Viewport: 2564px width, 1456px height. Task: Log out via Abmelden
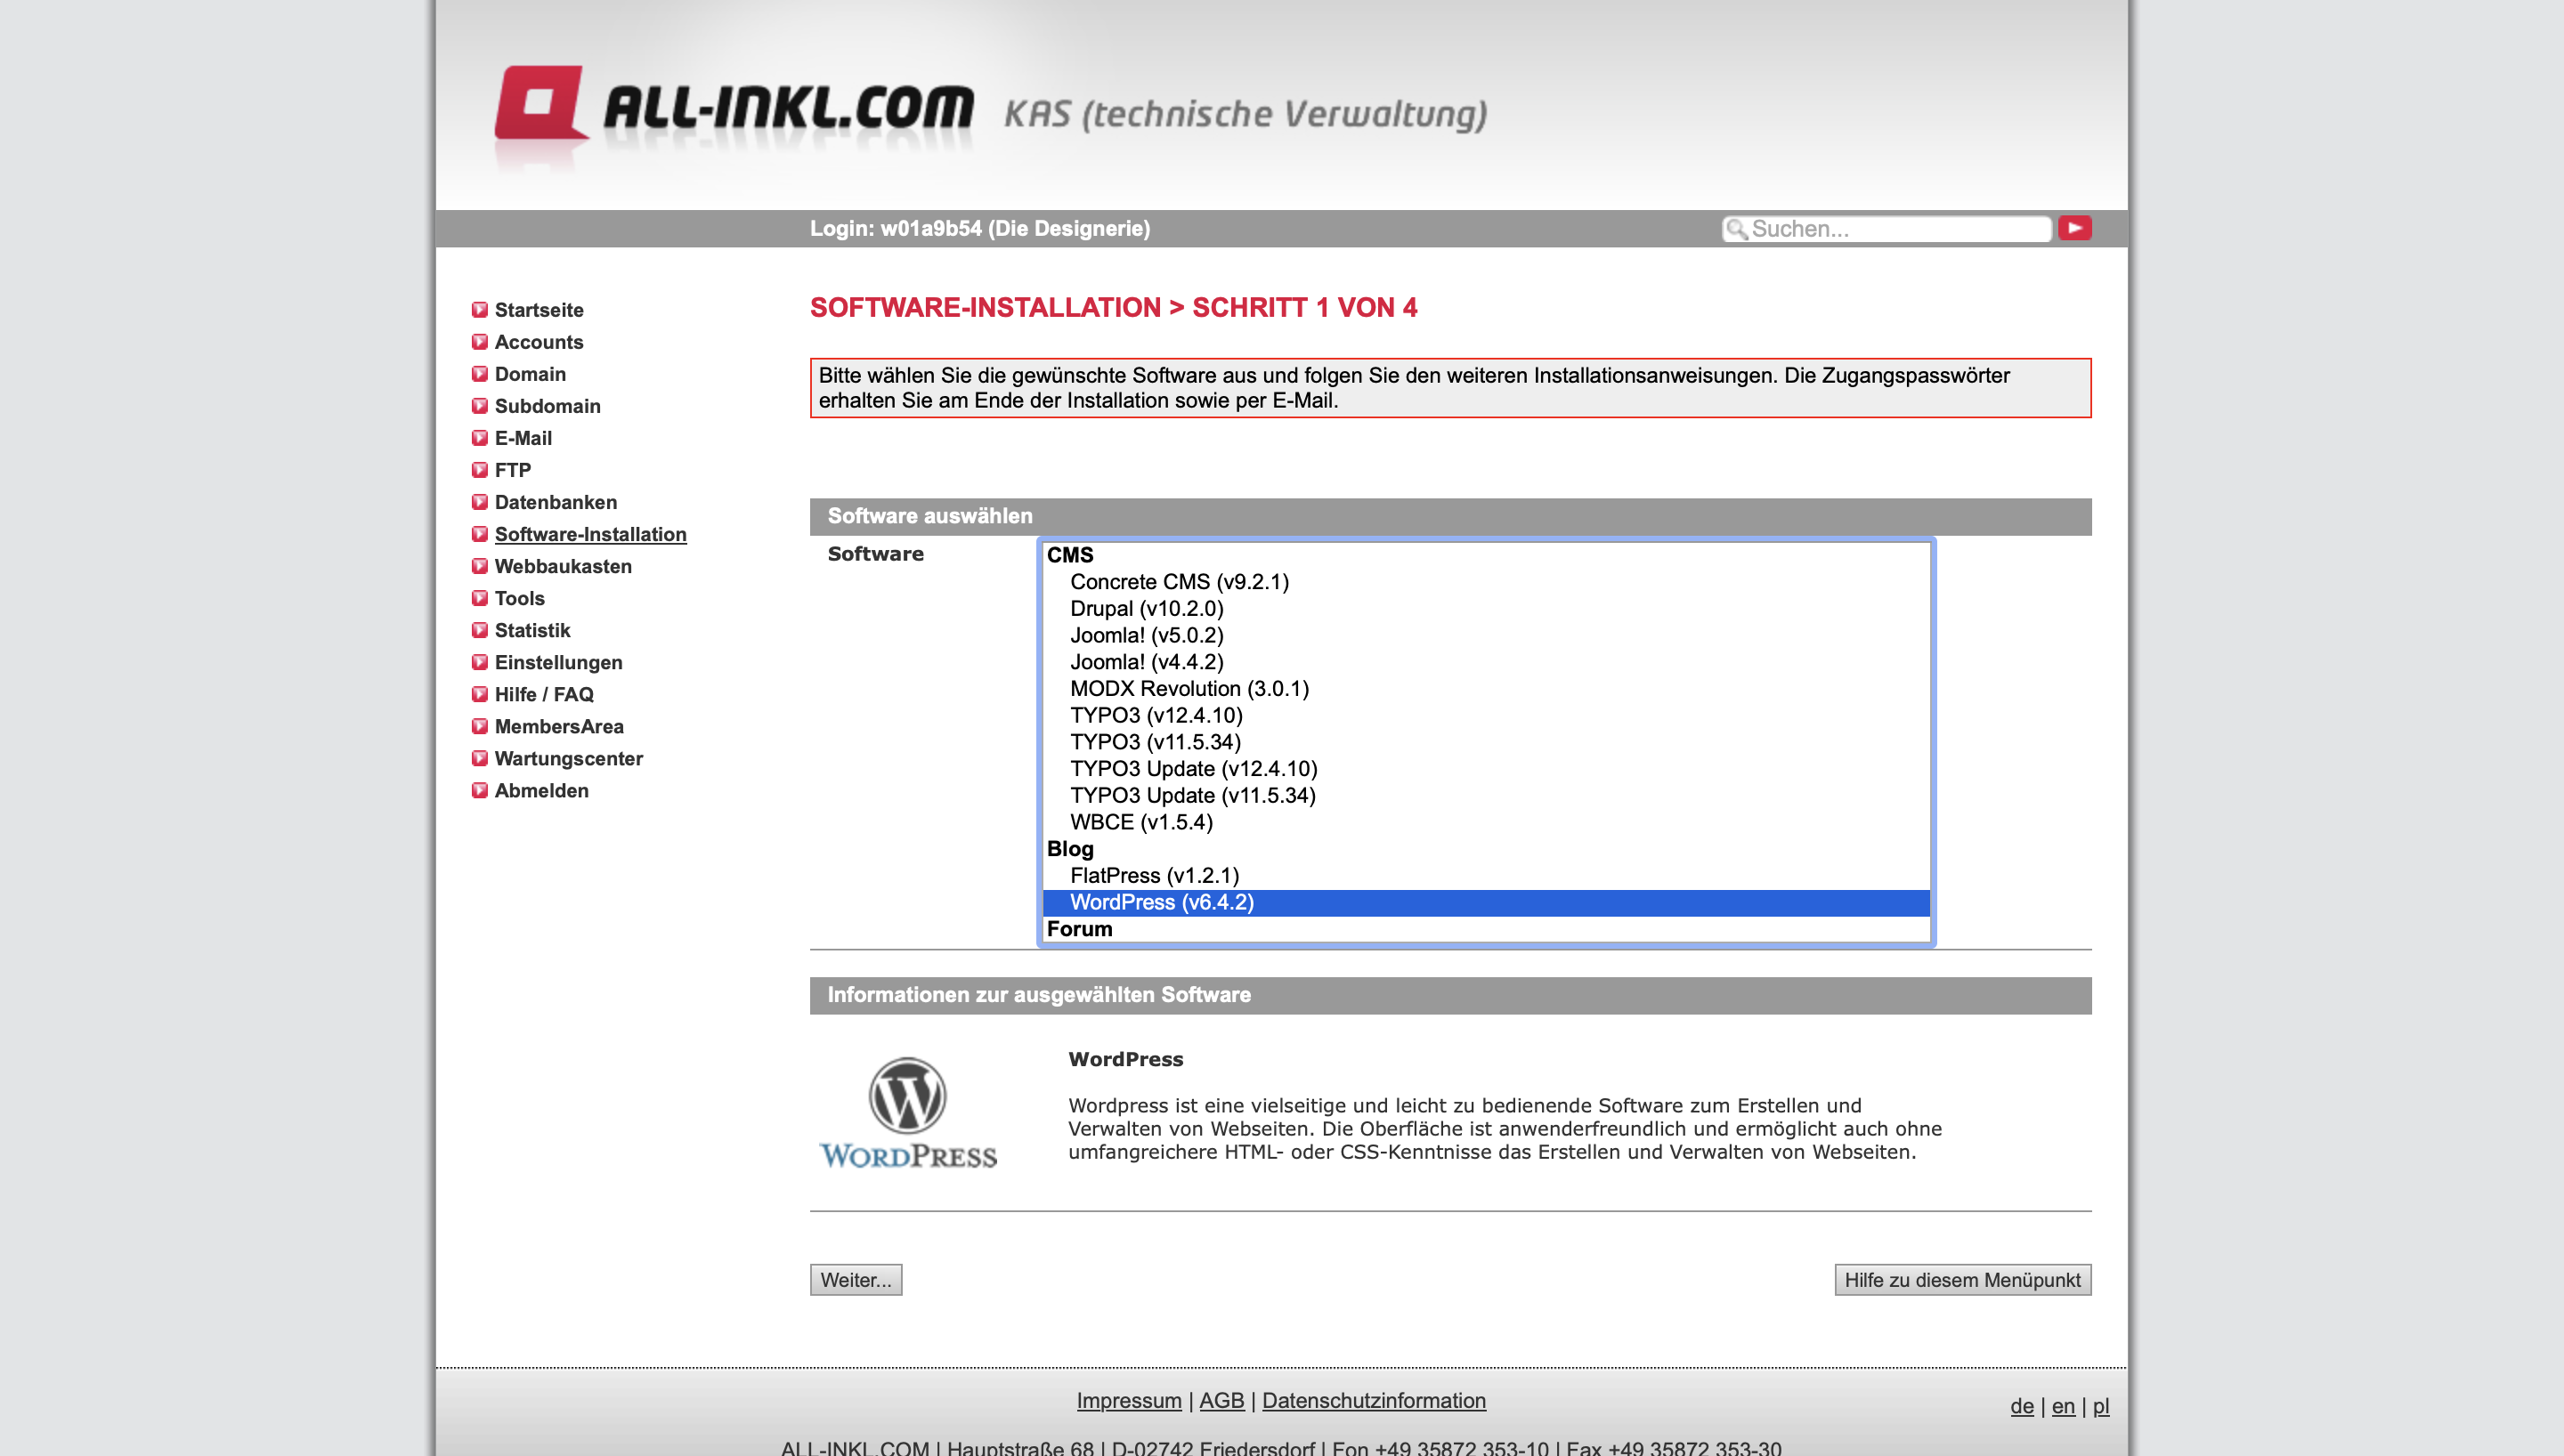[x=542, y=790]
